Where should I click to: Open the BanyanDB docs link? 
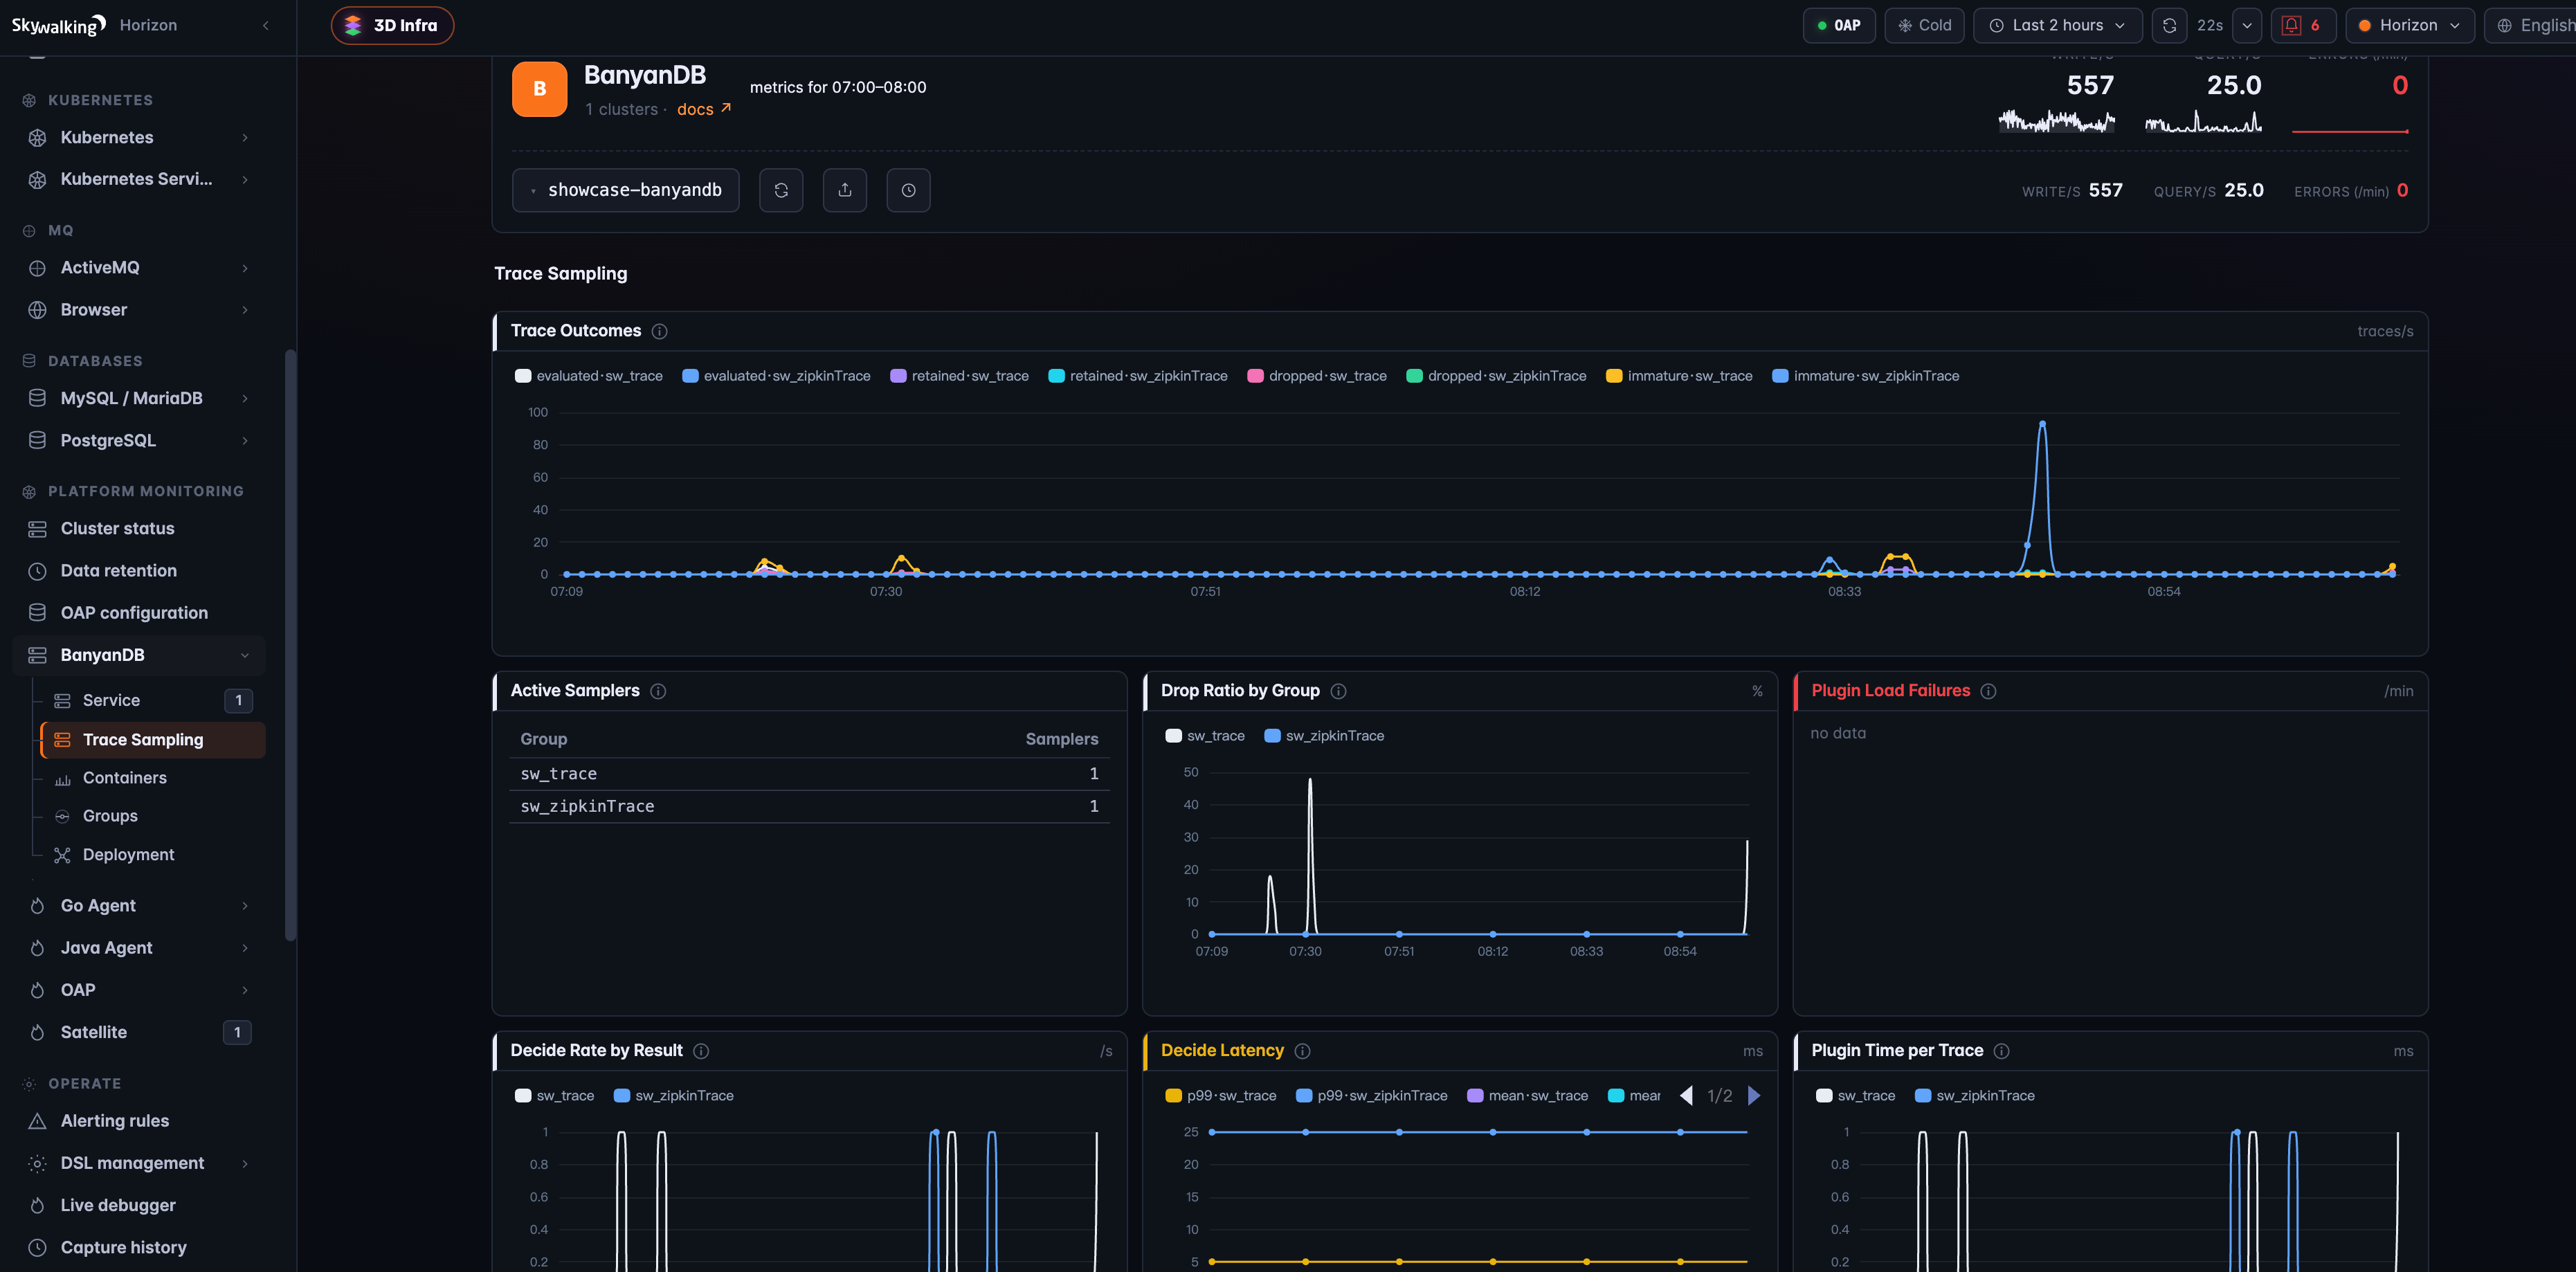(704, 109)
